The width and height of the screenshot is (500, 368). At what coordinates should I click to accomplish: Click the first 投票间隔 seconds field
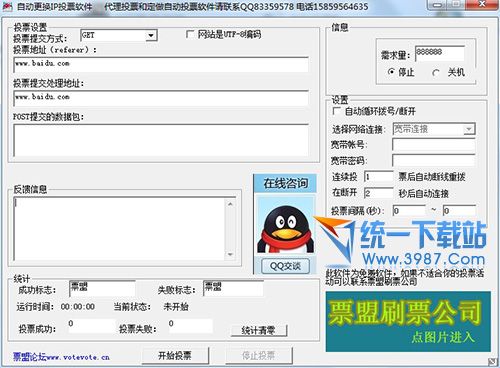[x=409, y=211]
